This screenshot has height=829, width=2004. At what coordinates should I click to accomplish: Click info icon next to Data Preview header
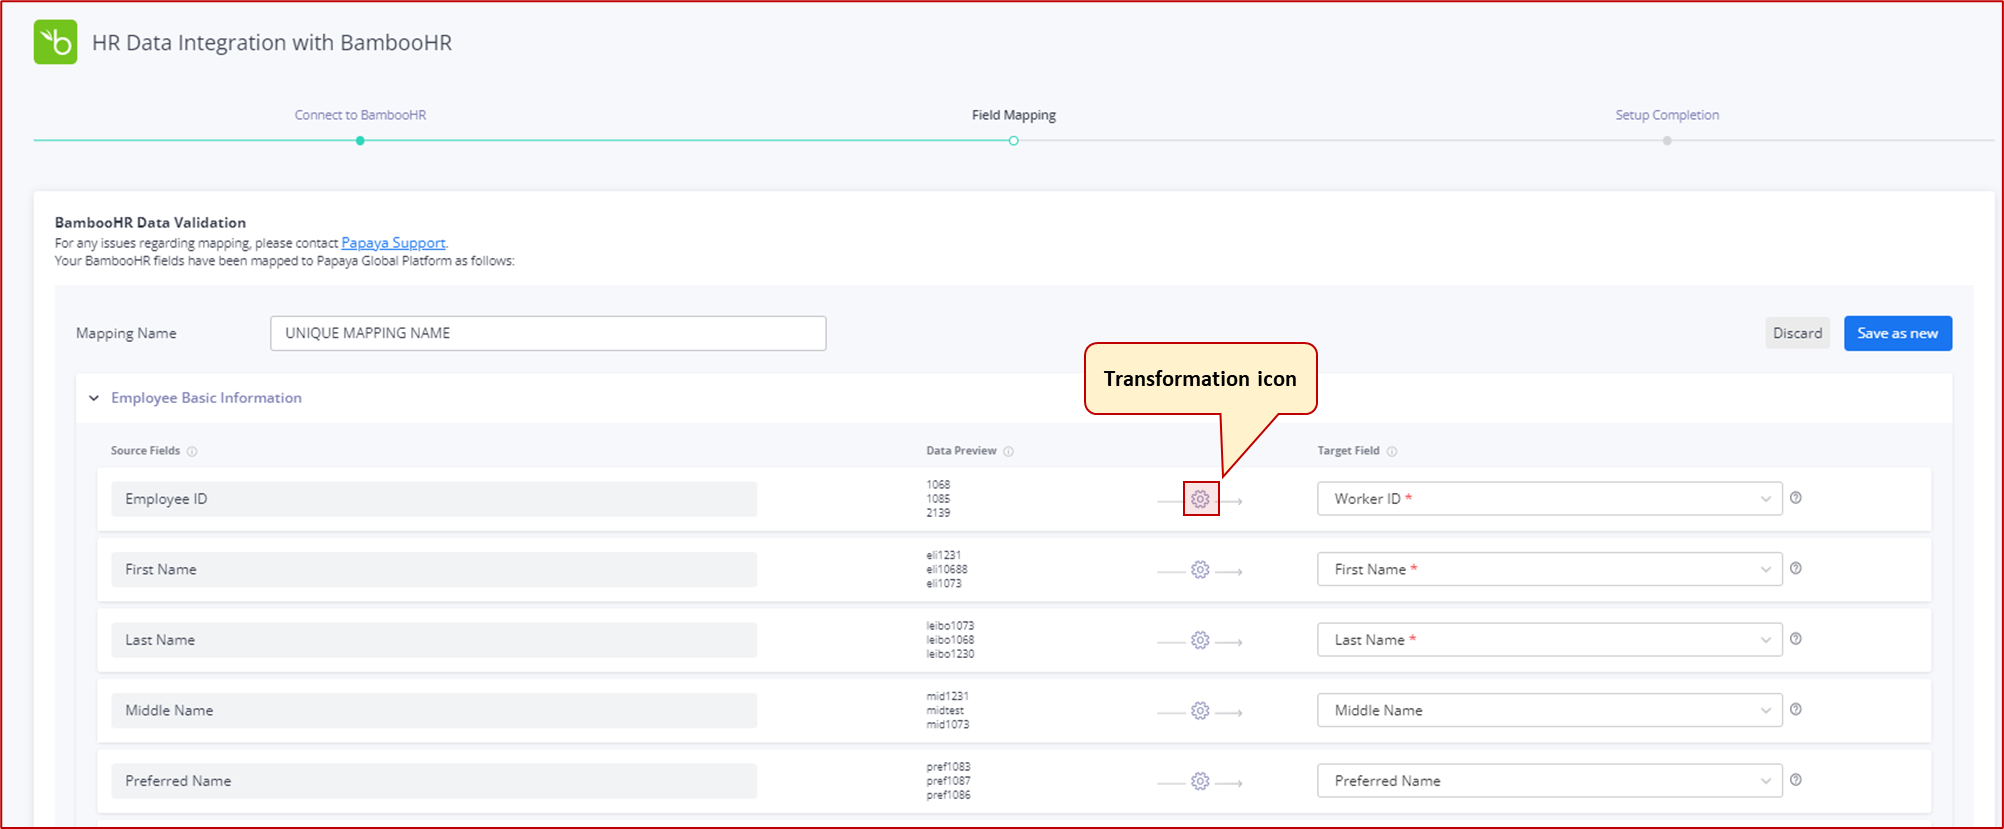(x=1008, y=451)
